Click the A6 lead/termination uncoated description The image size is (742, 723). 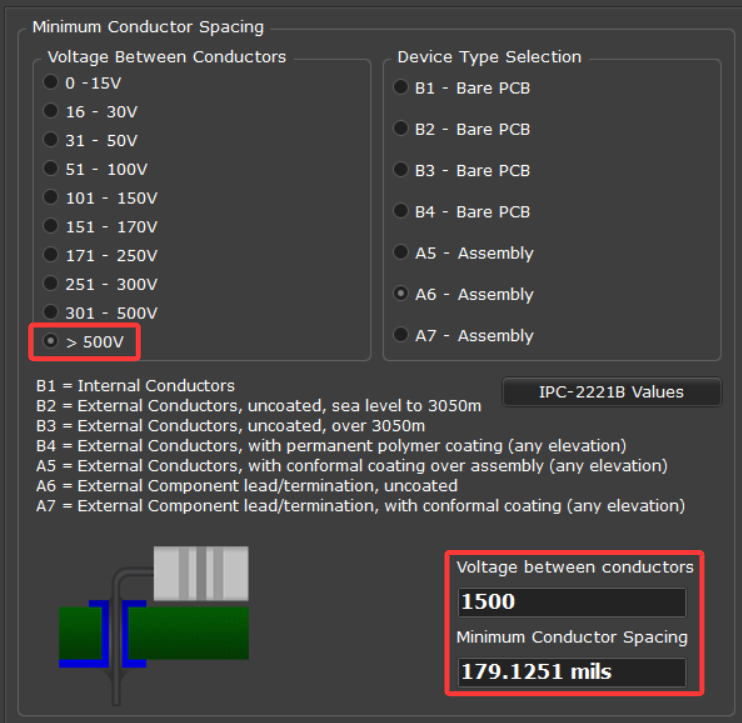click(247, 486)
